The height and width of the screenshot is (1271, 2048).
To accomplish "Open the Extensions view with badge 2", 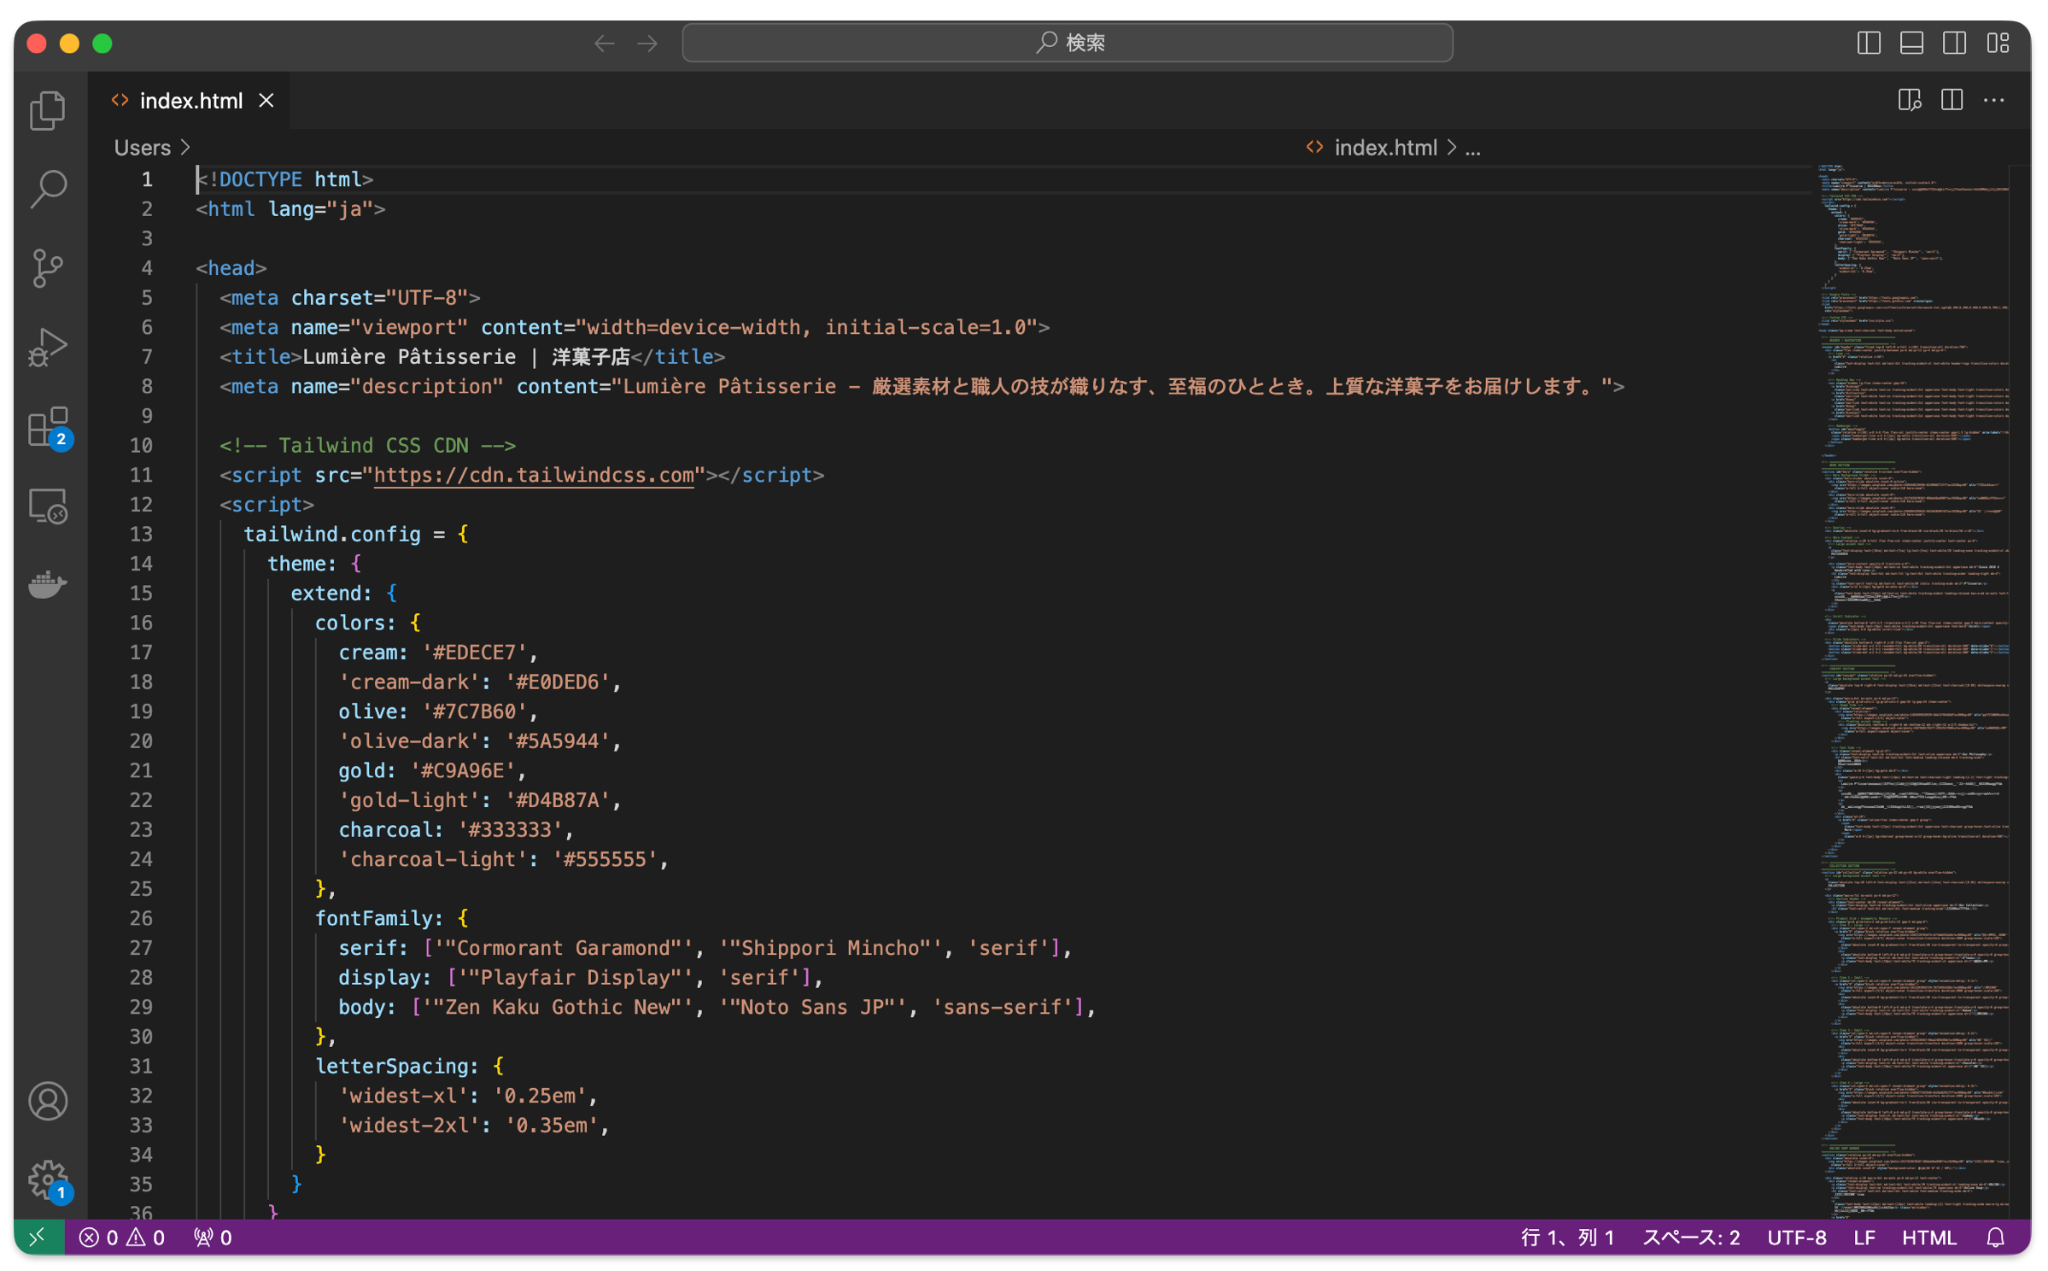I will [48, 427].
